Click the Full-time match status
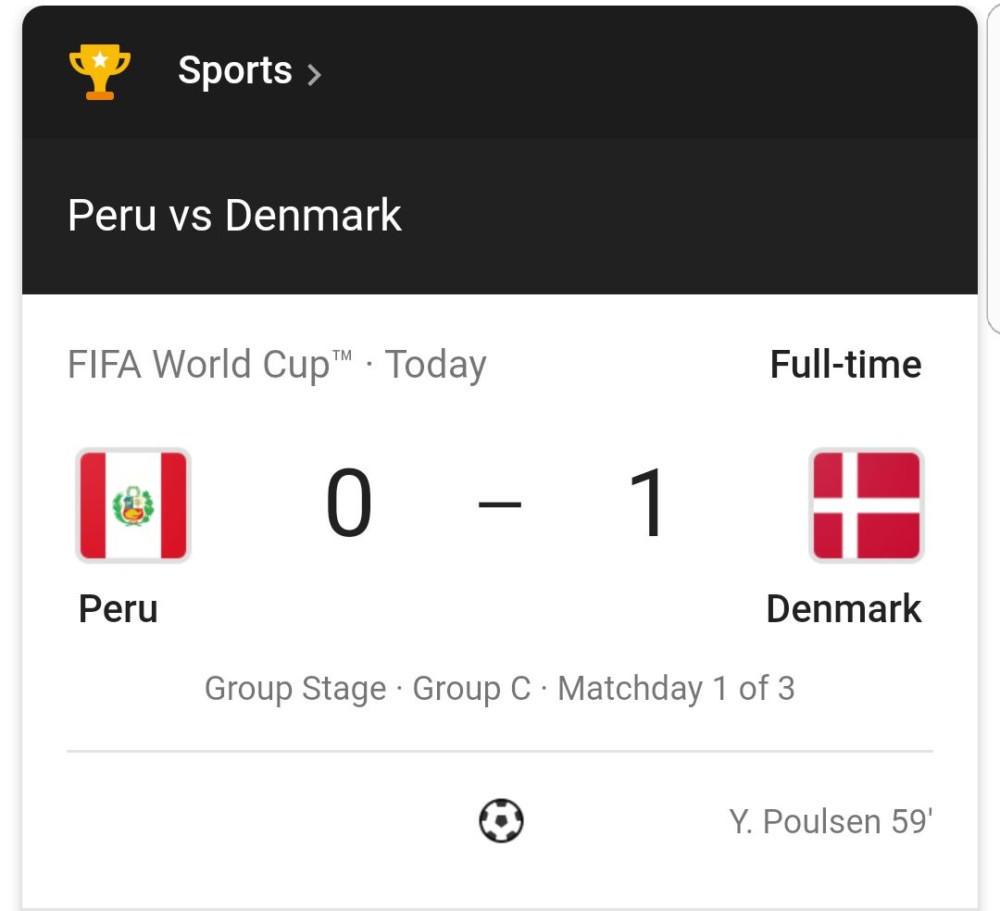Screen dimensions: 1000x911 tap(846, 364)
